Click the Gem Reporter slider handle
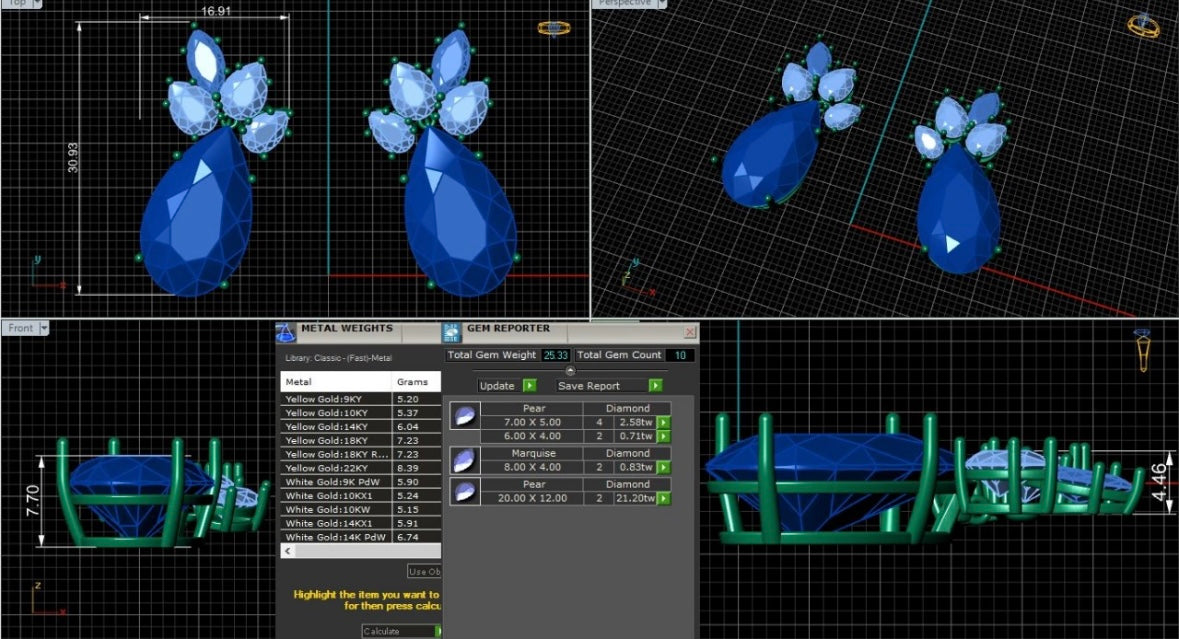The height and width of the screenshot is (639, 1179). coord(570,371)
